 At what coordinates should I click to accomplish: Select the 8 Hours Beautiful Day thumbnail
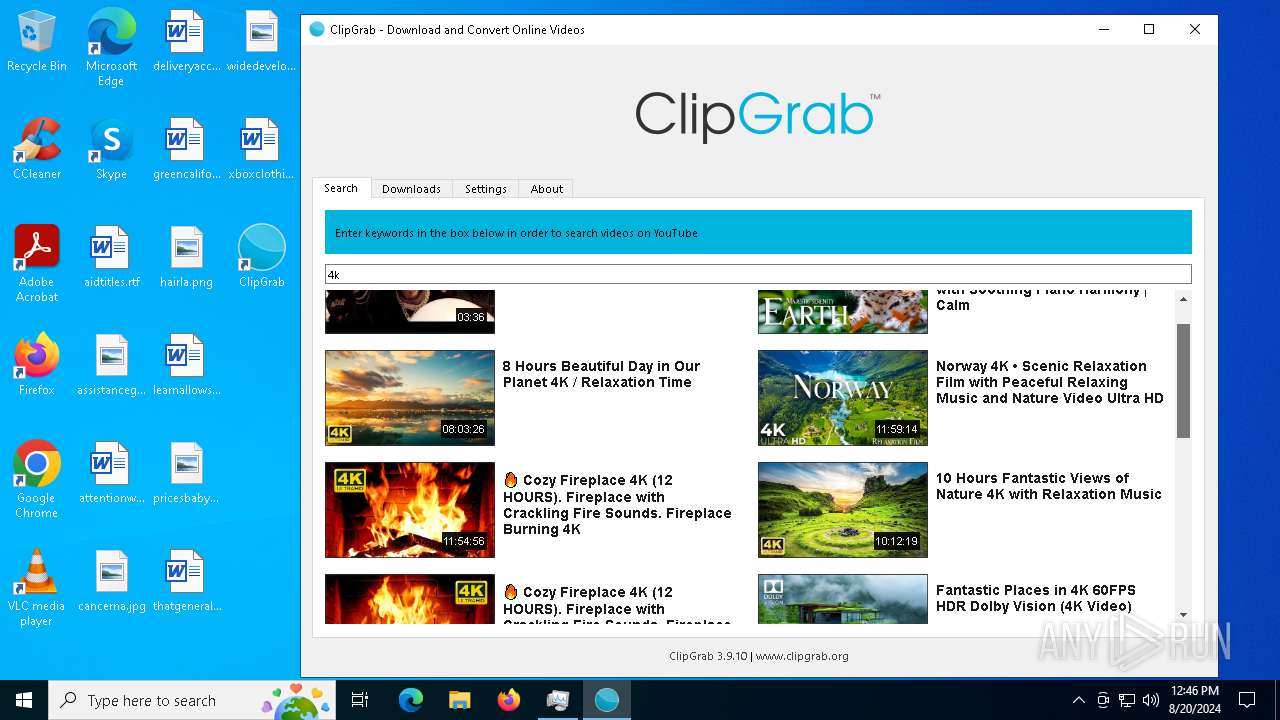pyautogui.click(x=410, y=398)
